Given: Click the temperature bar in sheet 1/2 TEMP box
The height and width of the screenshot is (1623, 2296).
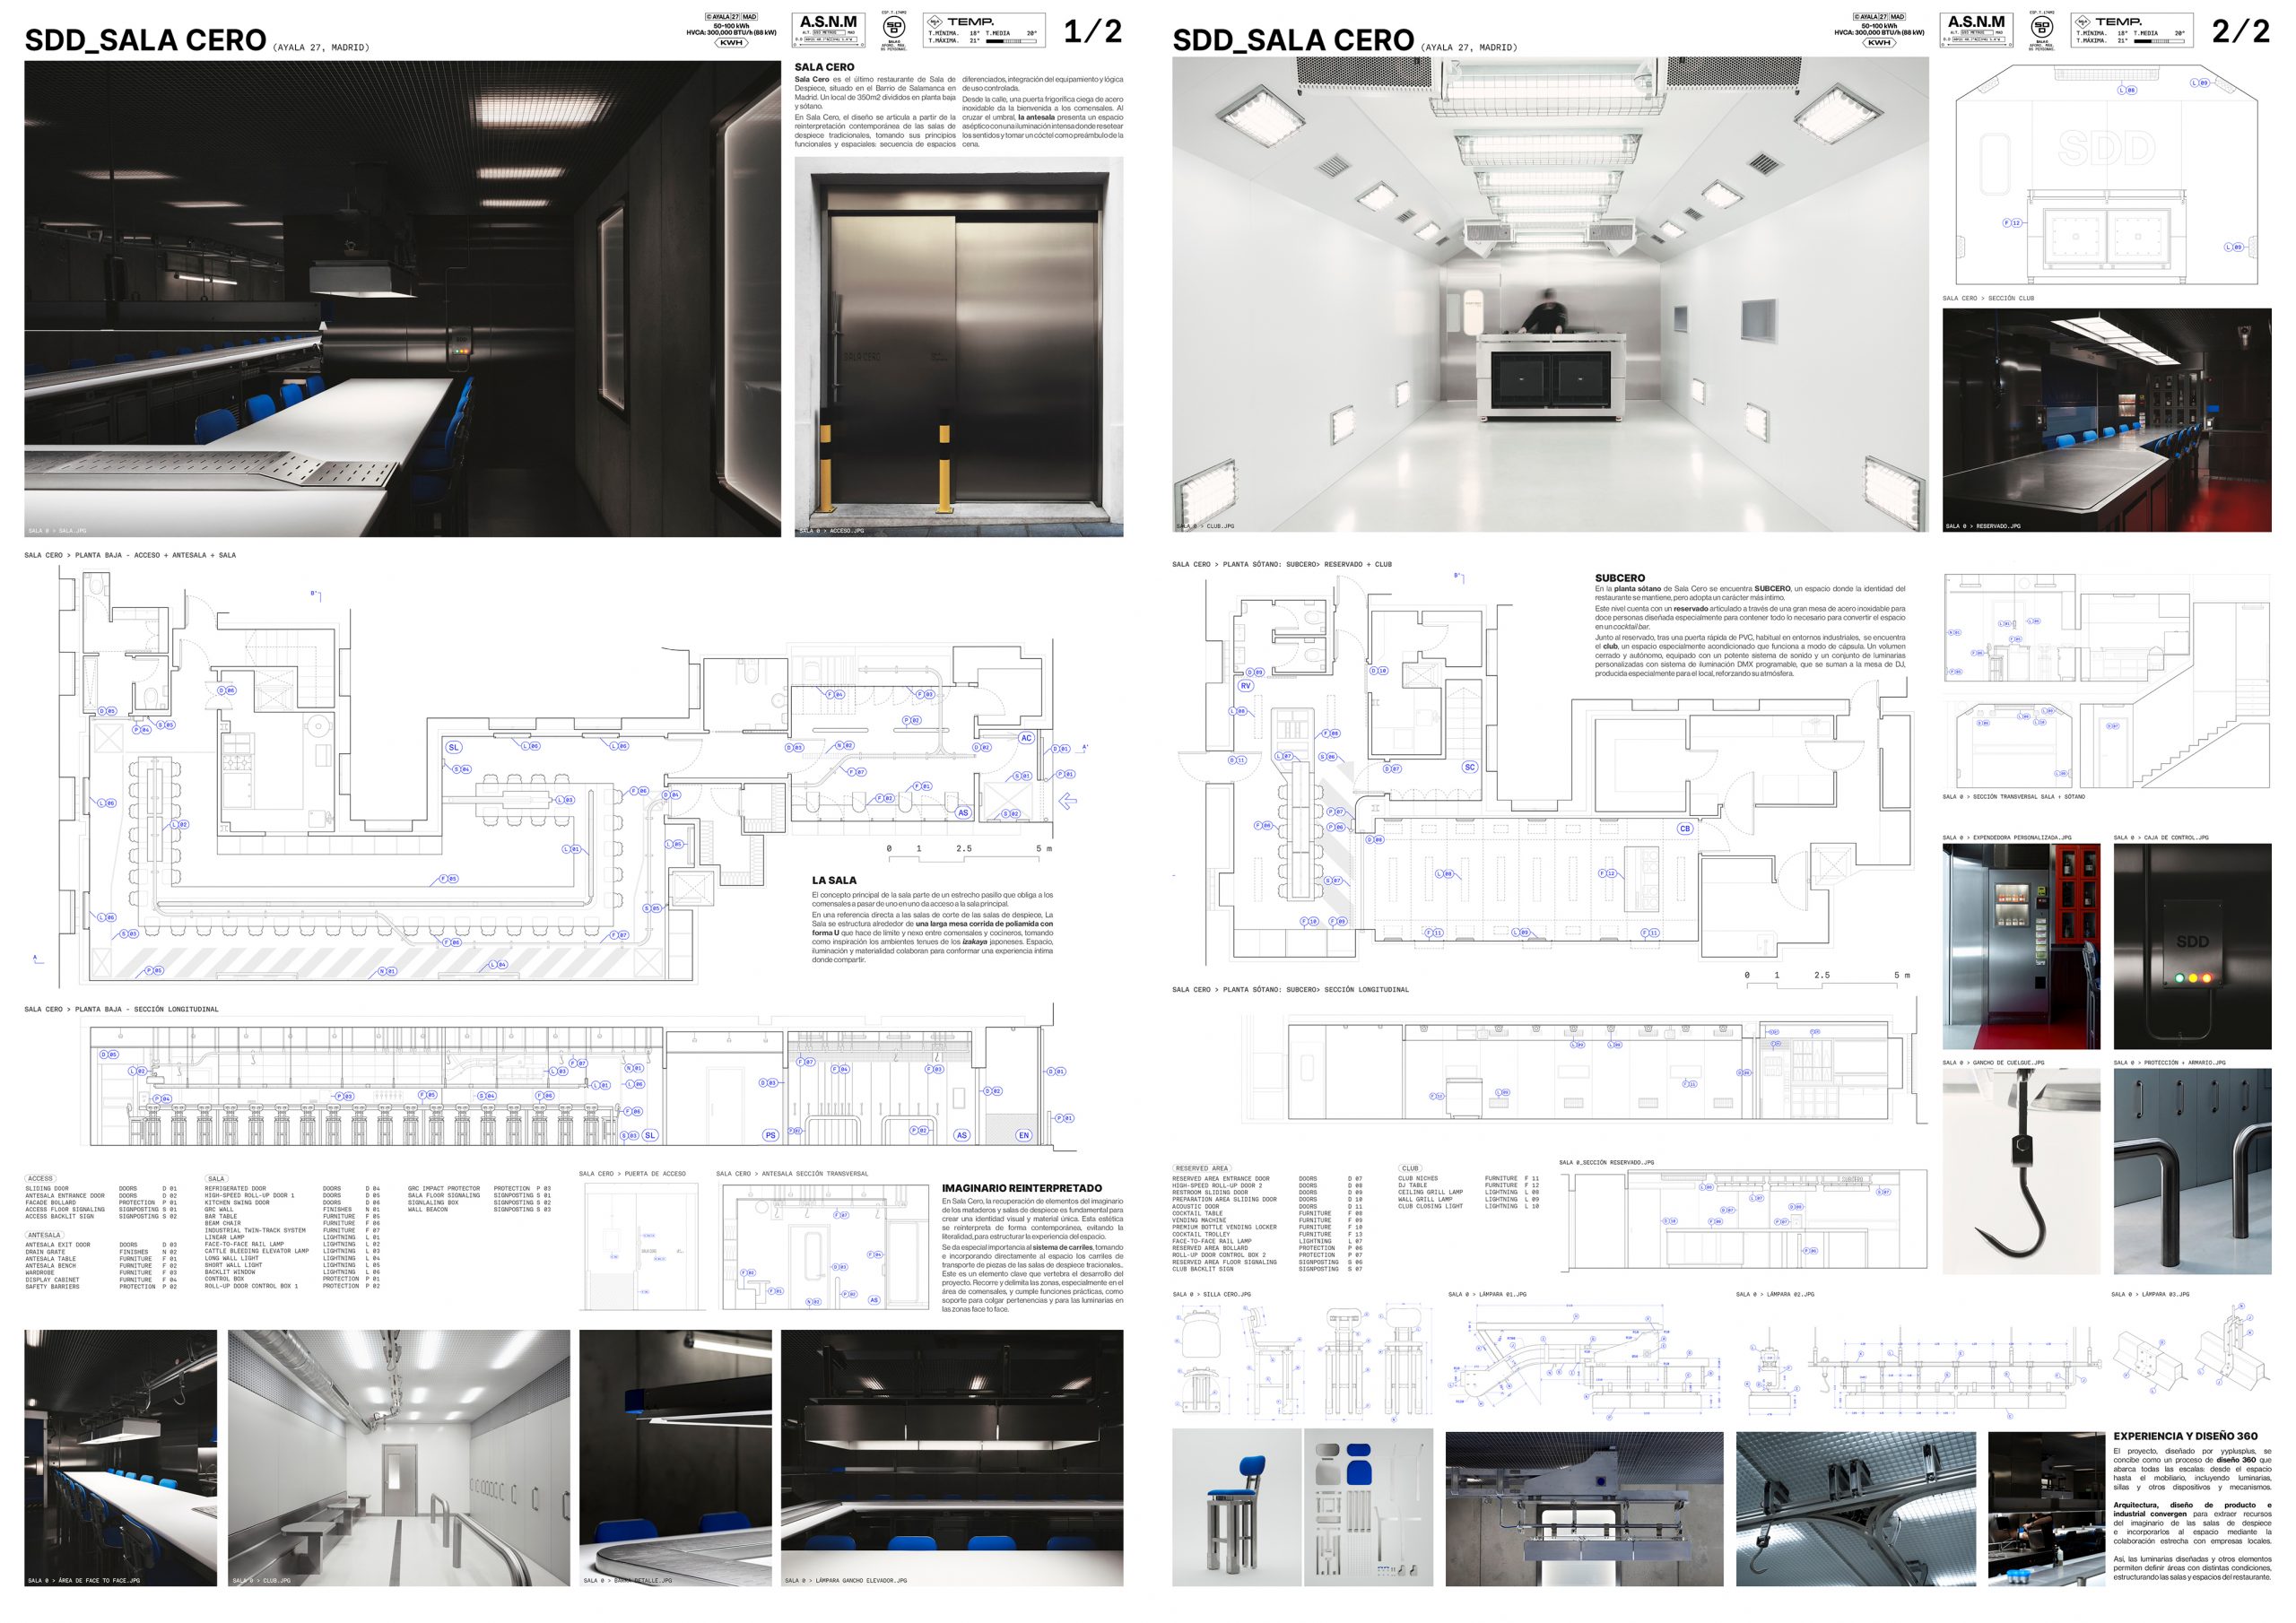Looking at the screenshot, I should point(1012,41).
